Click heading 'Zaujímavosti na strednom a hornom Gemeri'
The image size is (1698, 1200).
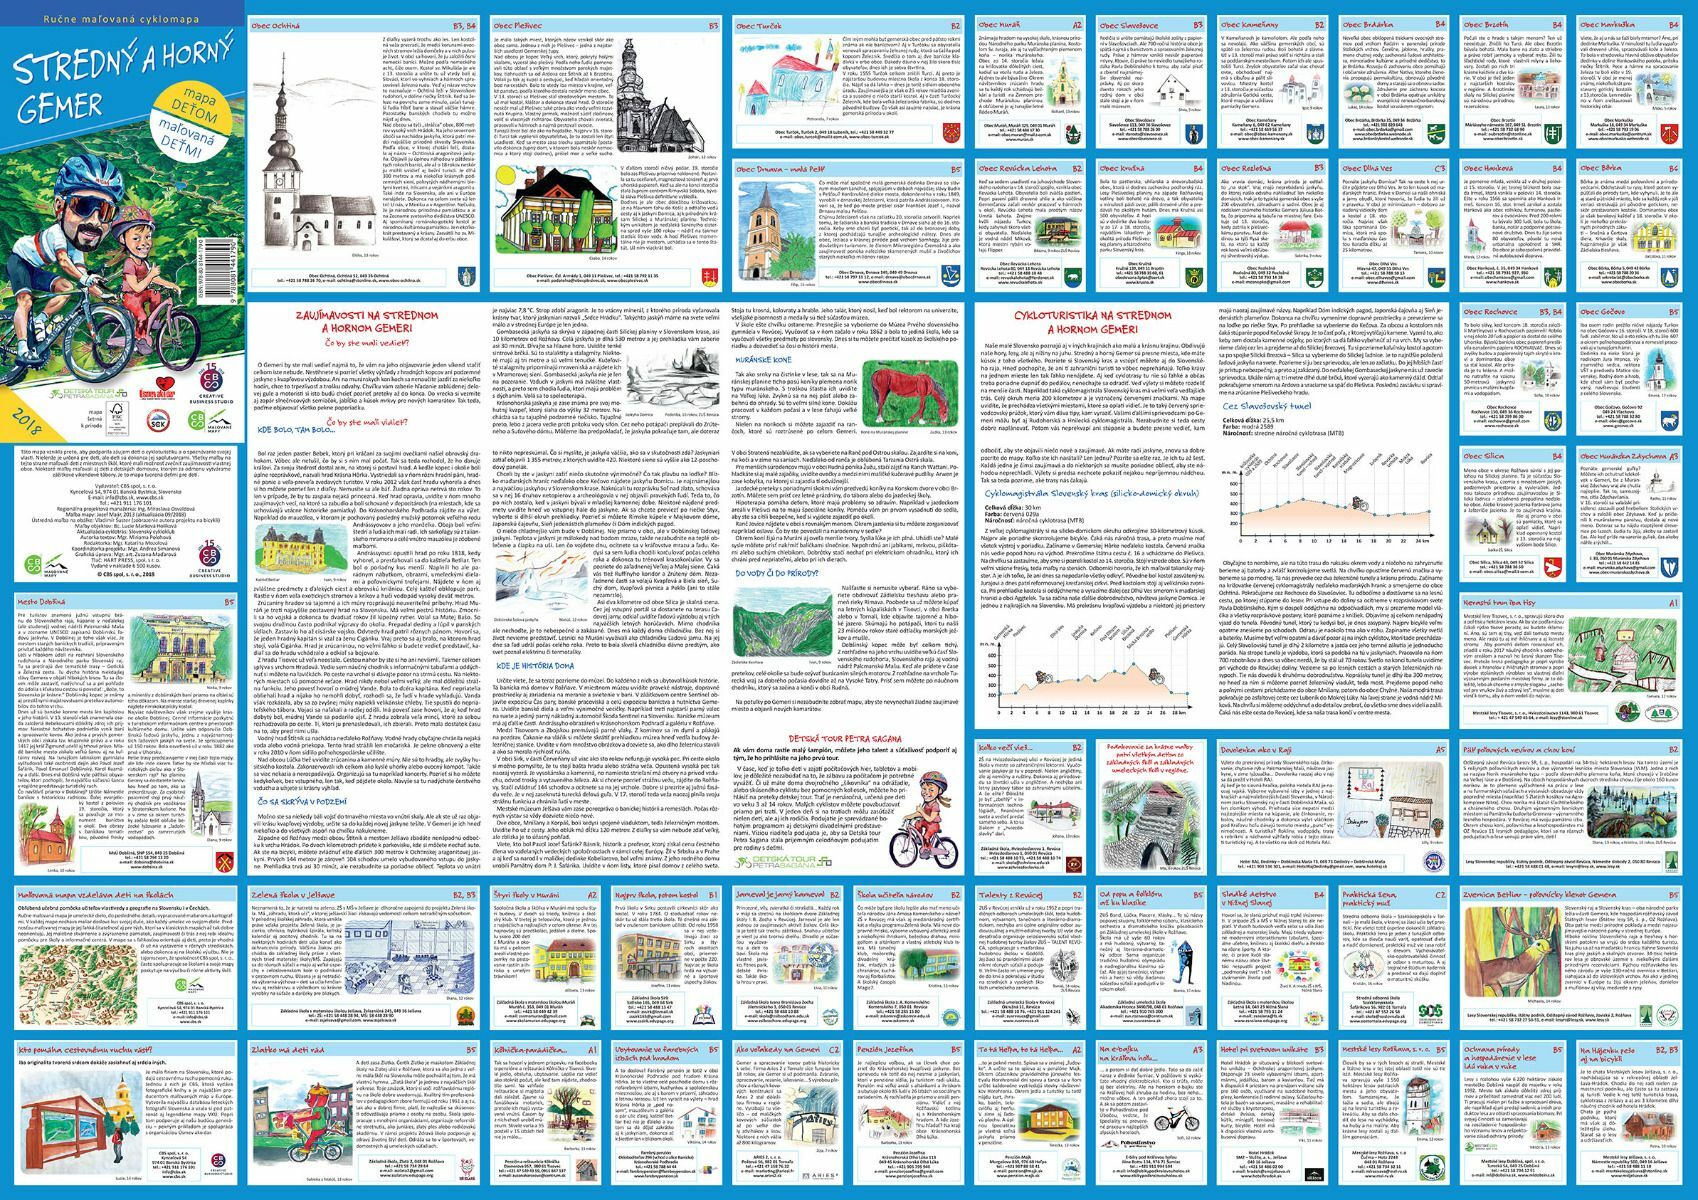[368, 320]
